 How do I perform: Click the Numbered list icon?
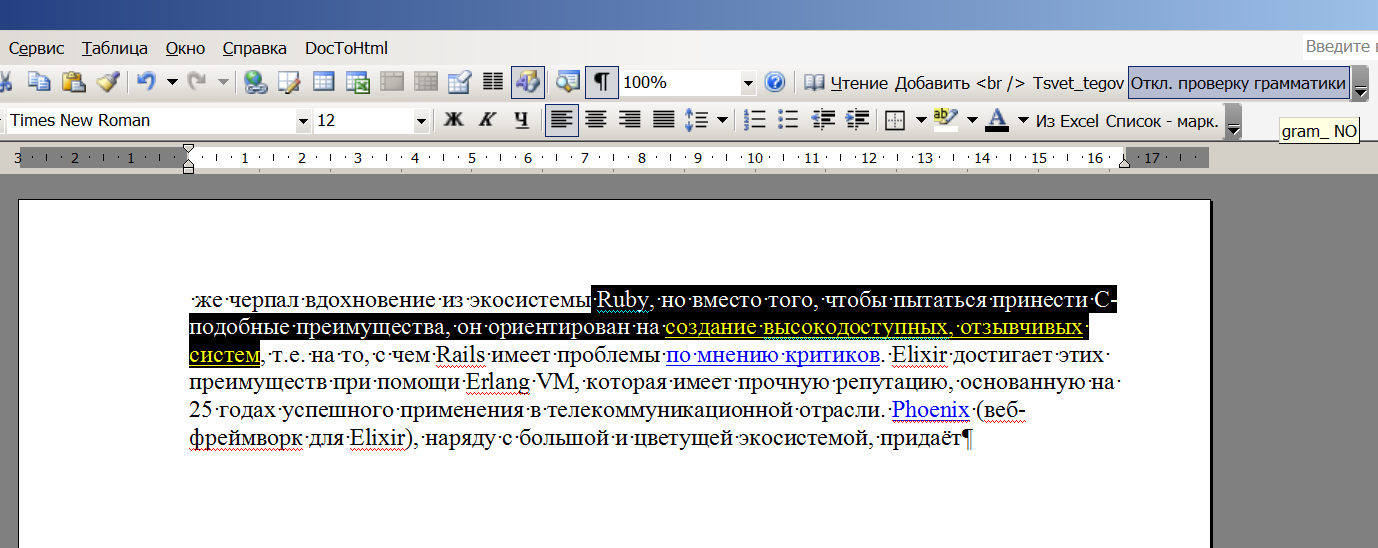[x=756, y=120]
